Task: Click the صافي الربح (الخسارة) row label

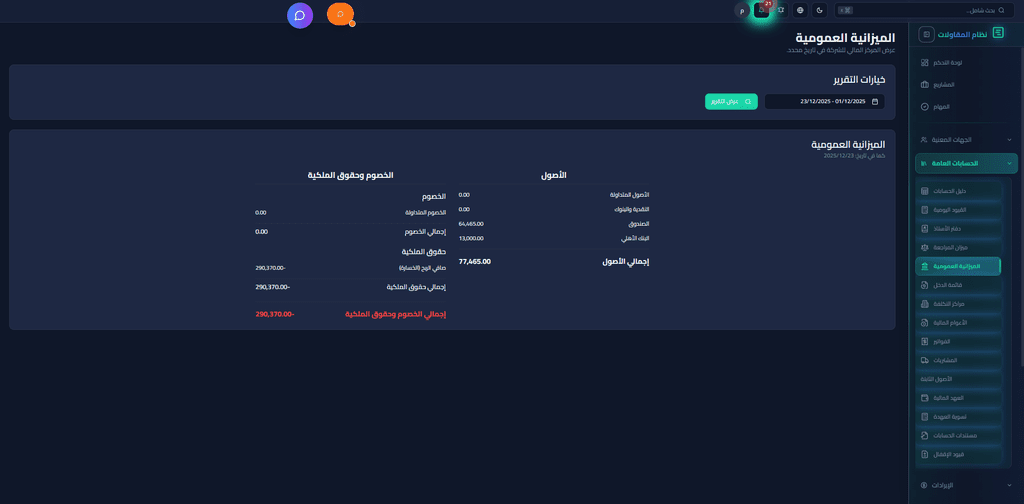Action: pyautogui.click(x=423, y=268)
